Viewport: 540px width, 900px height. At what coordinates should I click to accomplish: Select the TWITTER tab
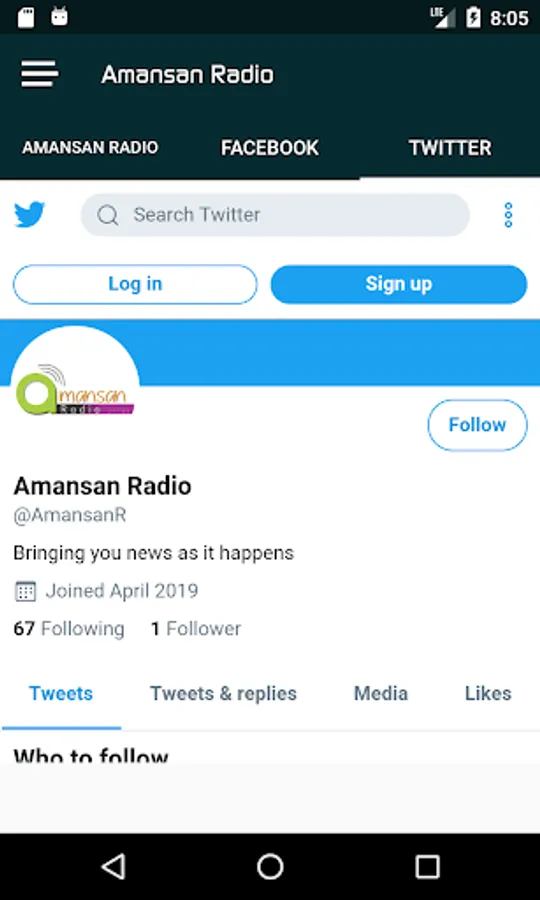pyautogui.click(x=450, y=148)
